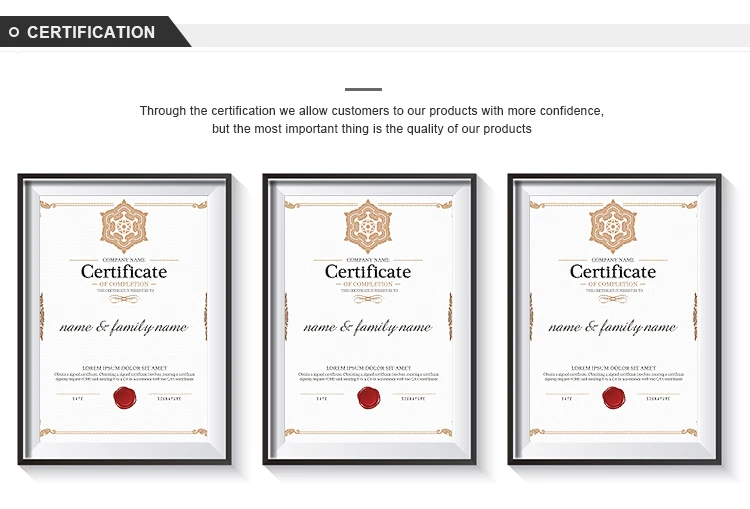The height and width of the screenshot is (509, 750).
Task: Click the red wax seal on third certificate
Action: click(x=614, y=398)
